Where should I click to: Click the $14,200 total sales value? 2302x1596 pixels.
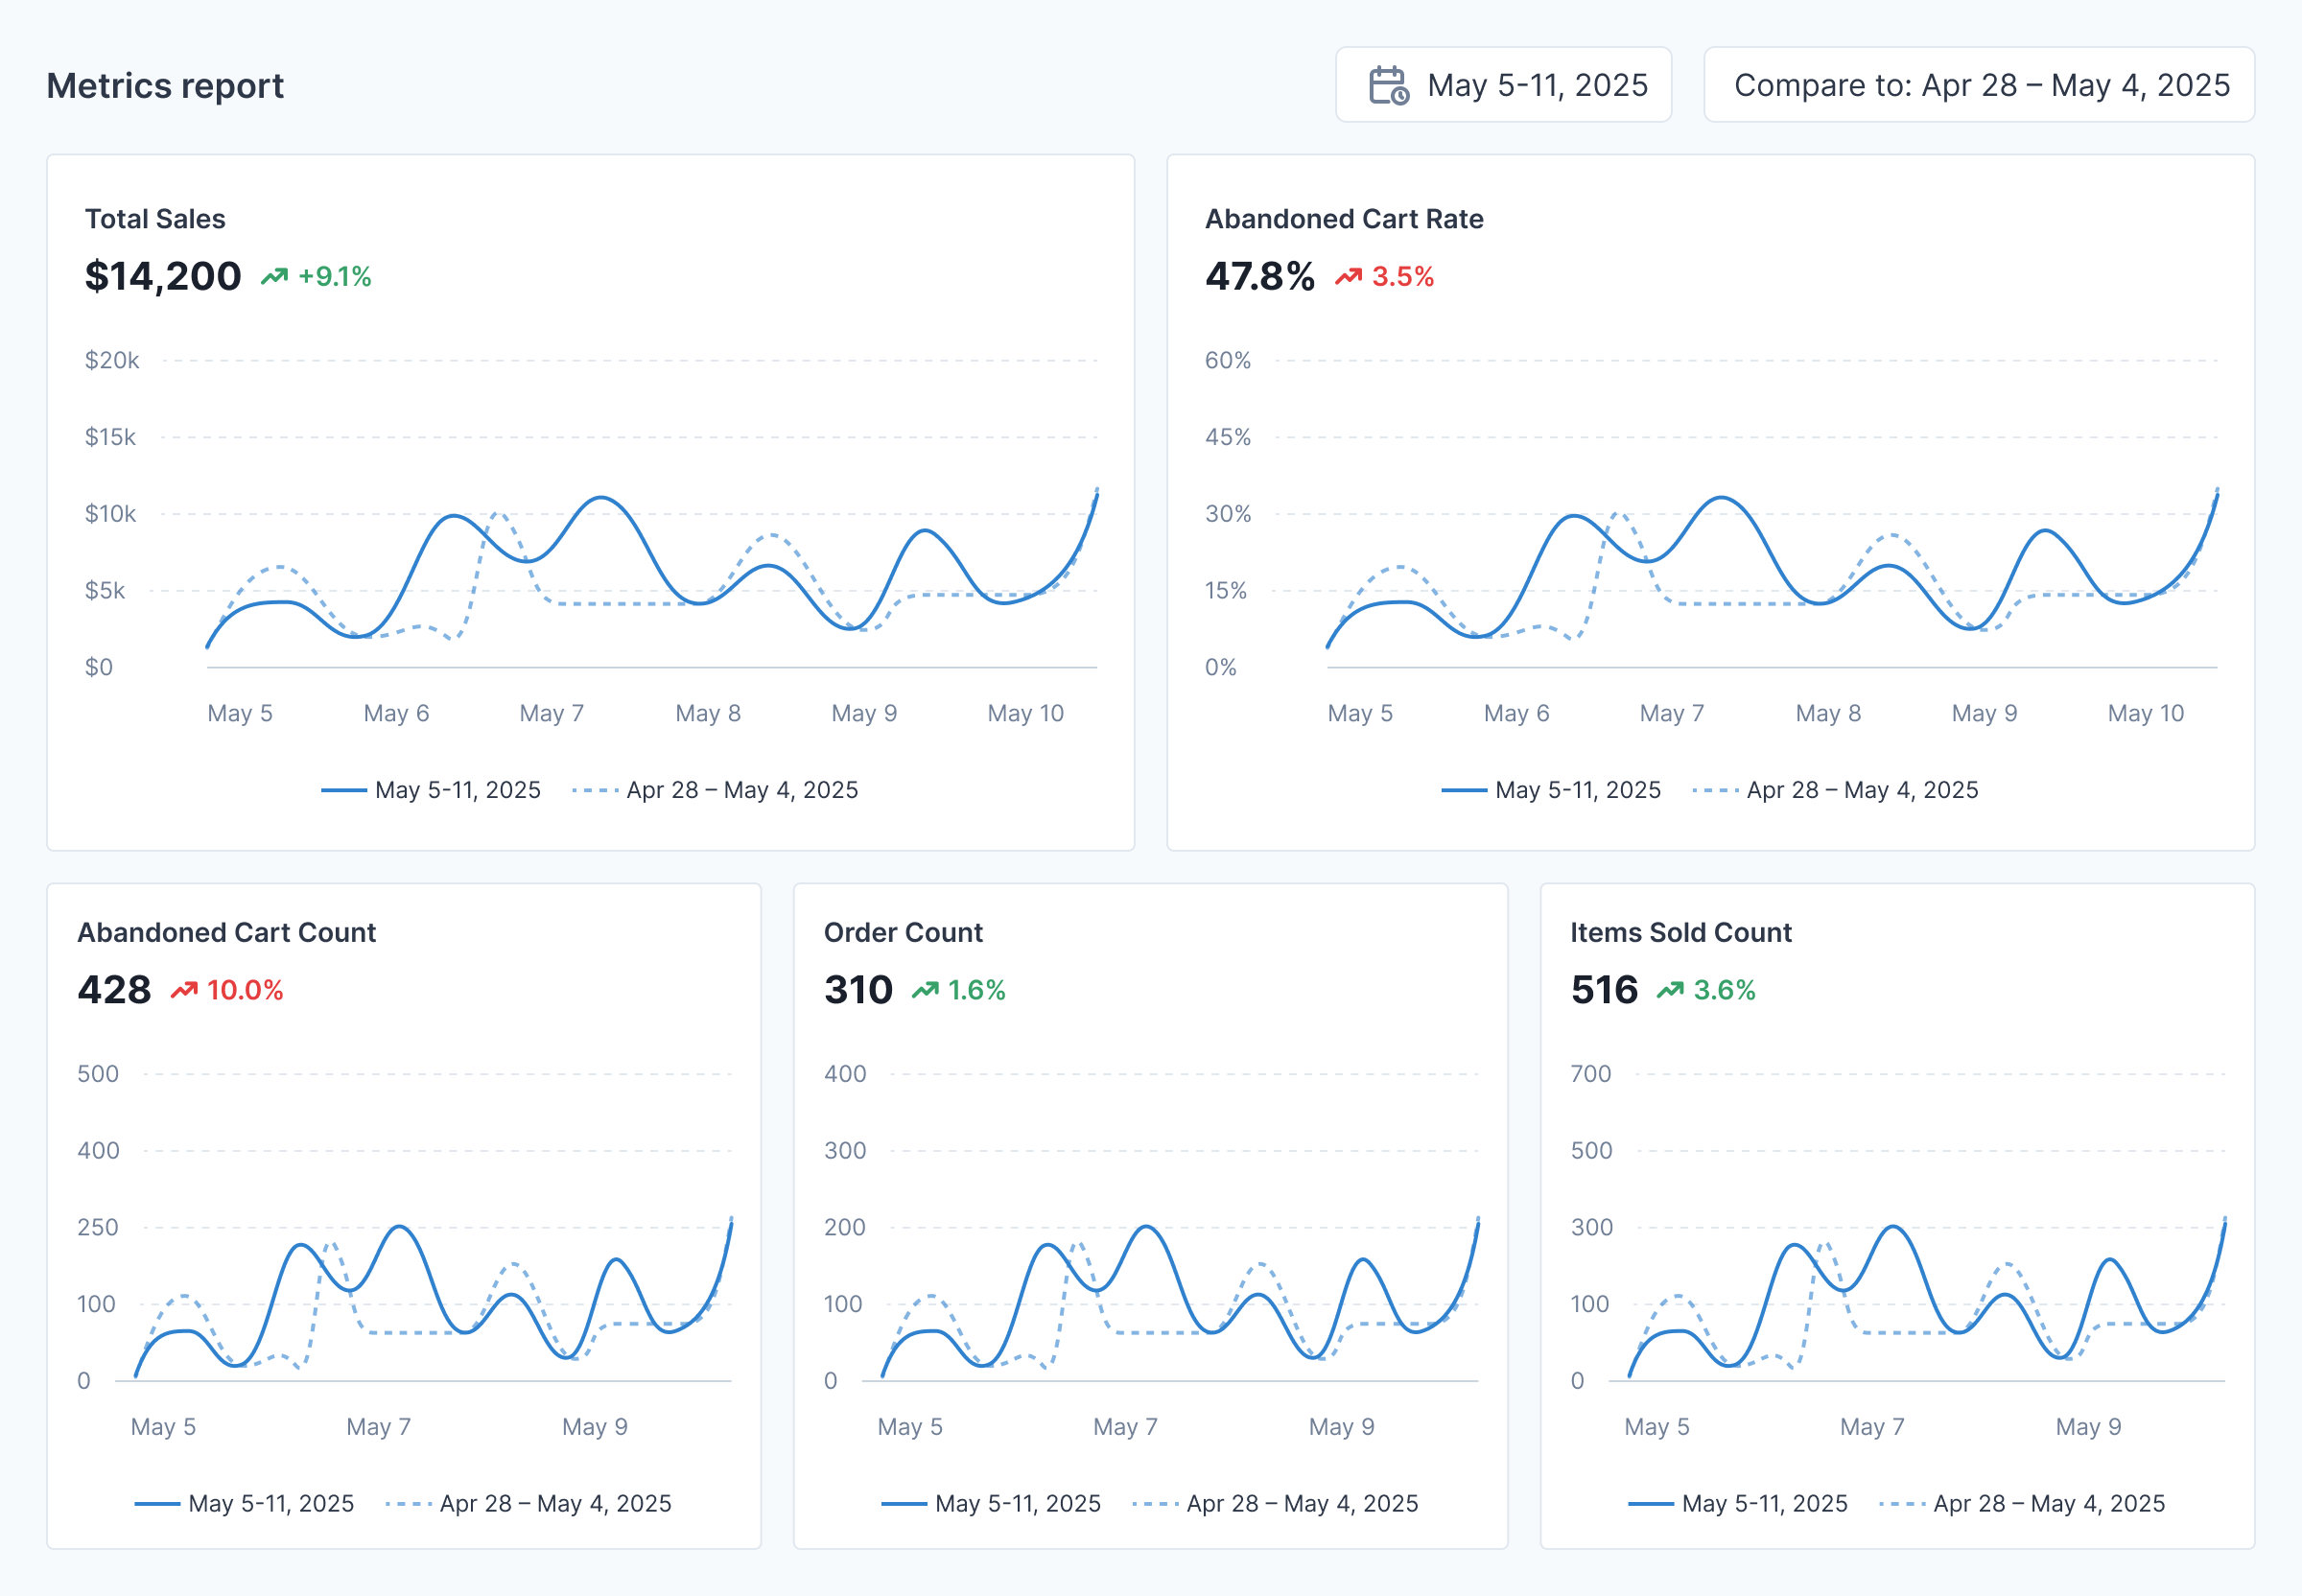(x=163, y=276)
